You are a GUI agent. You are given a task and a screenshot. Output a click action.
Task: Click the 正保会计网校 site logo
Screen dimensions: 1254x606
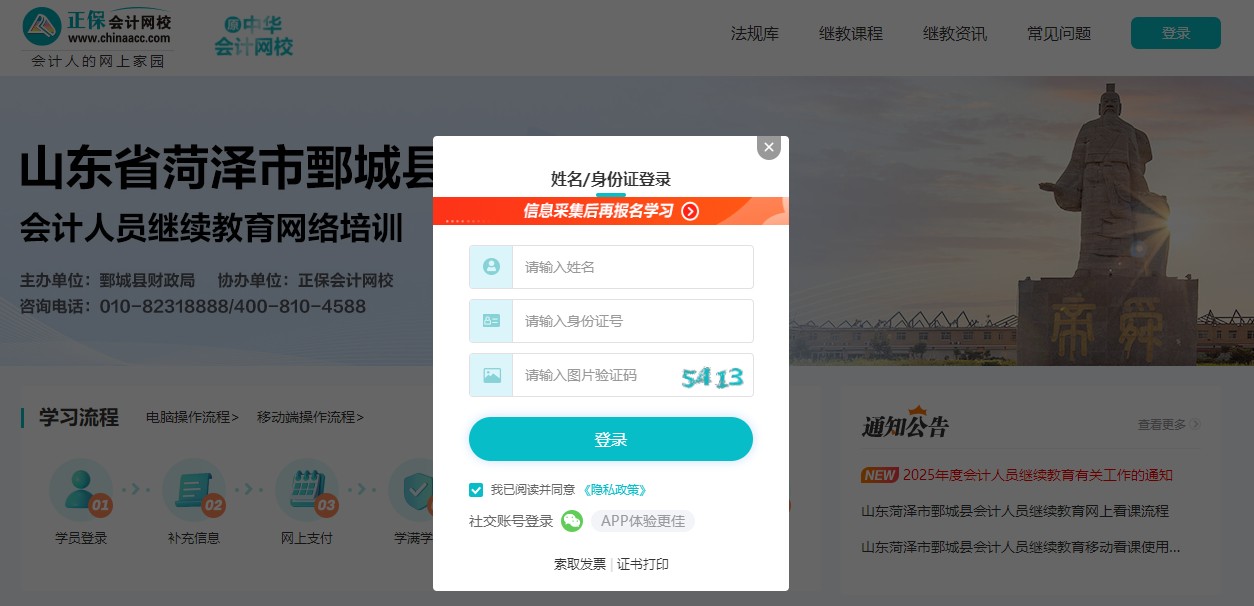point(95,27)
